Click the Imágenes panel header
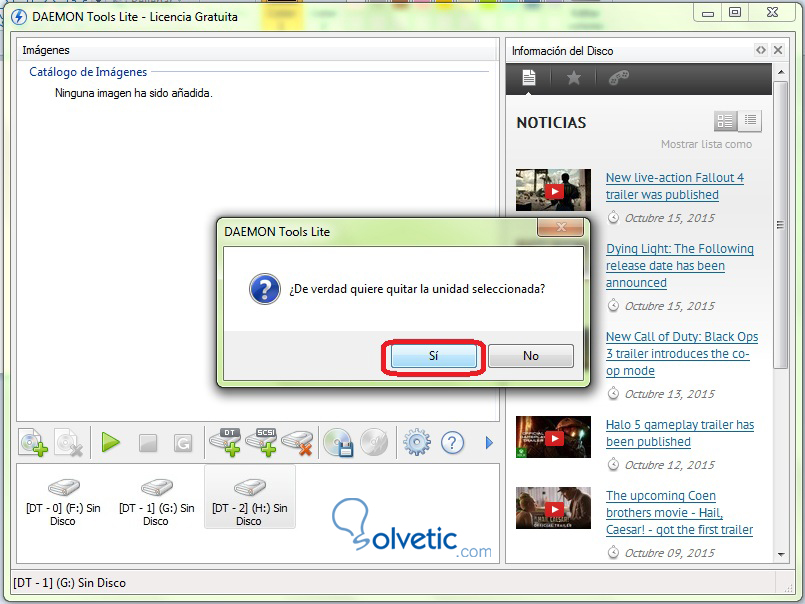 [258, 50]
